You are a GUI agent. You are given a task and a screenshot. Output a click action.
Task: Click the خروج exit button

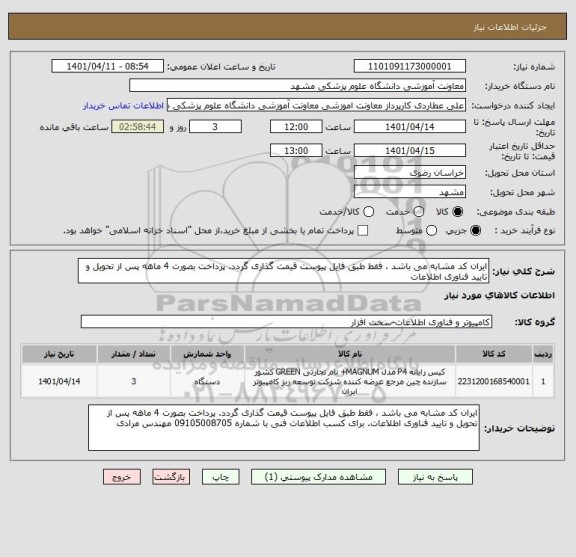122,477
